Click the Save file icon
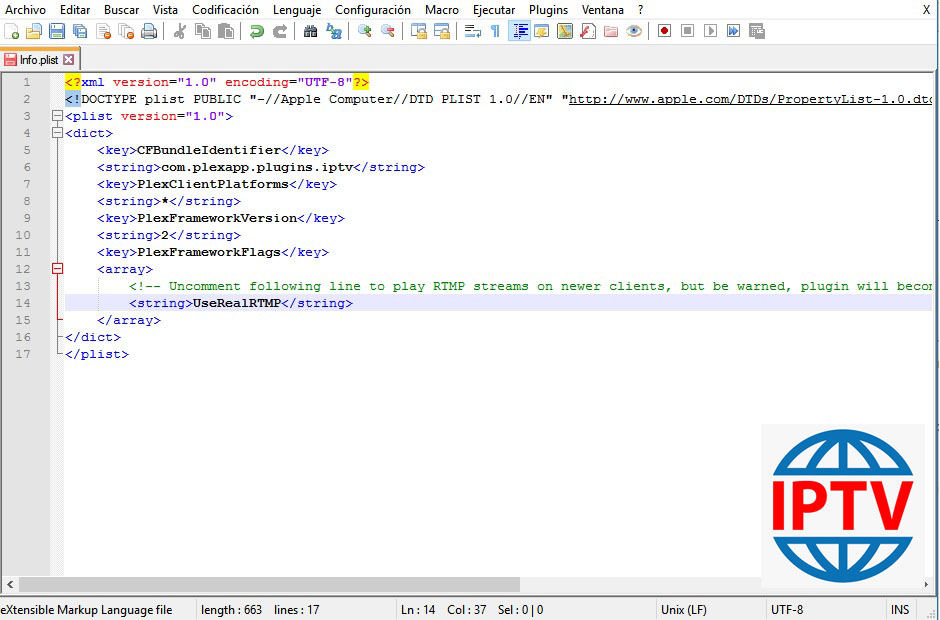This screenshot has height=620, width=940. pos(57,31)
